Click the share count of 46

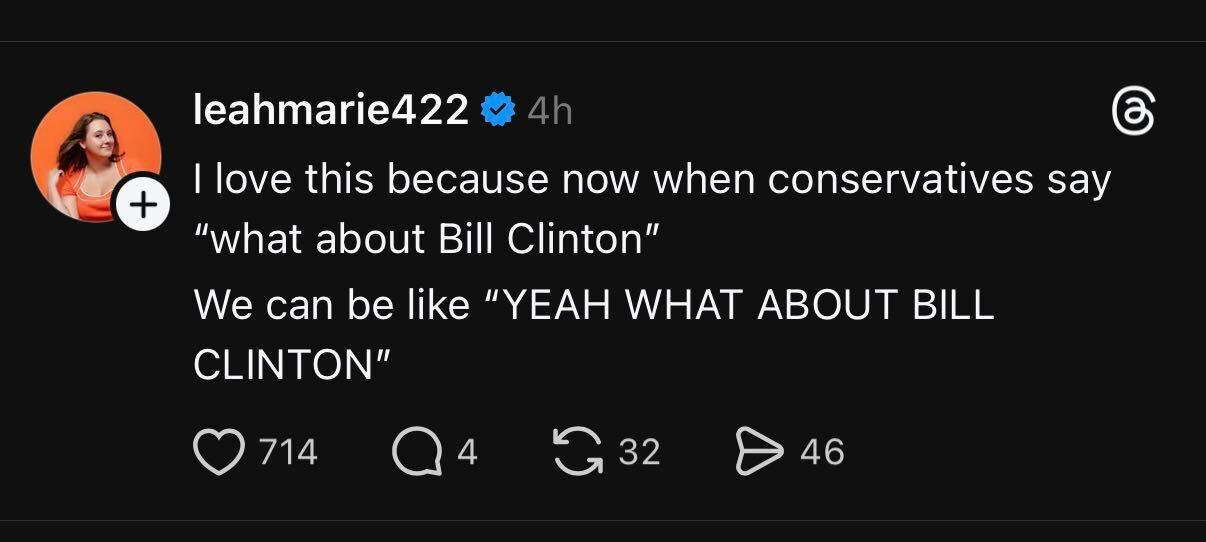[x=822, y=452]
